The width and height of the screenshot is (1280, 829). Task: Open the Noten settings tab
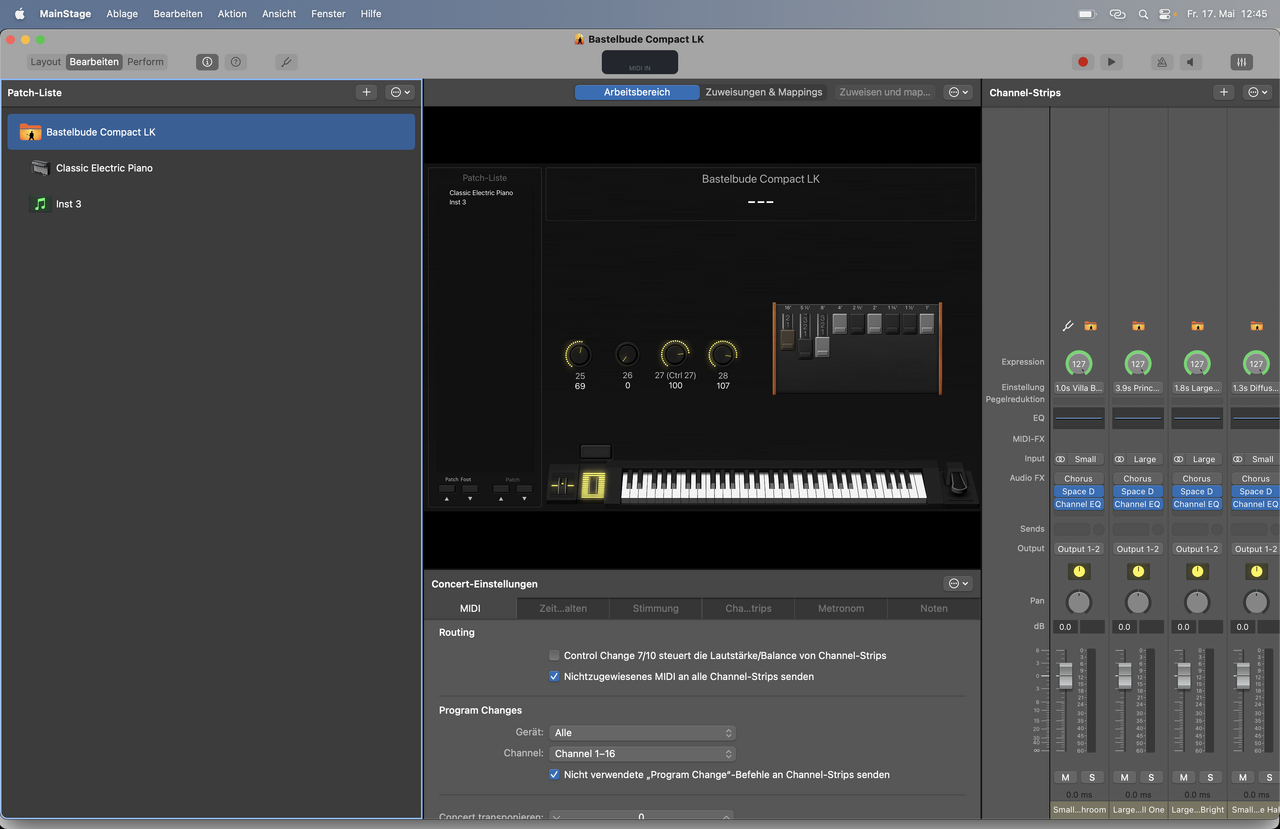(x=934, y=608)
